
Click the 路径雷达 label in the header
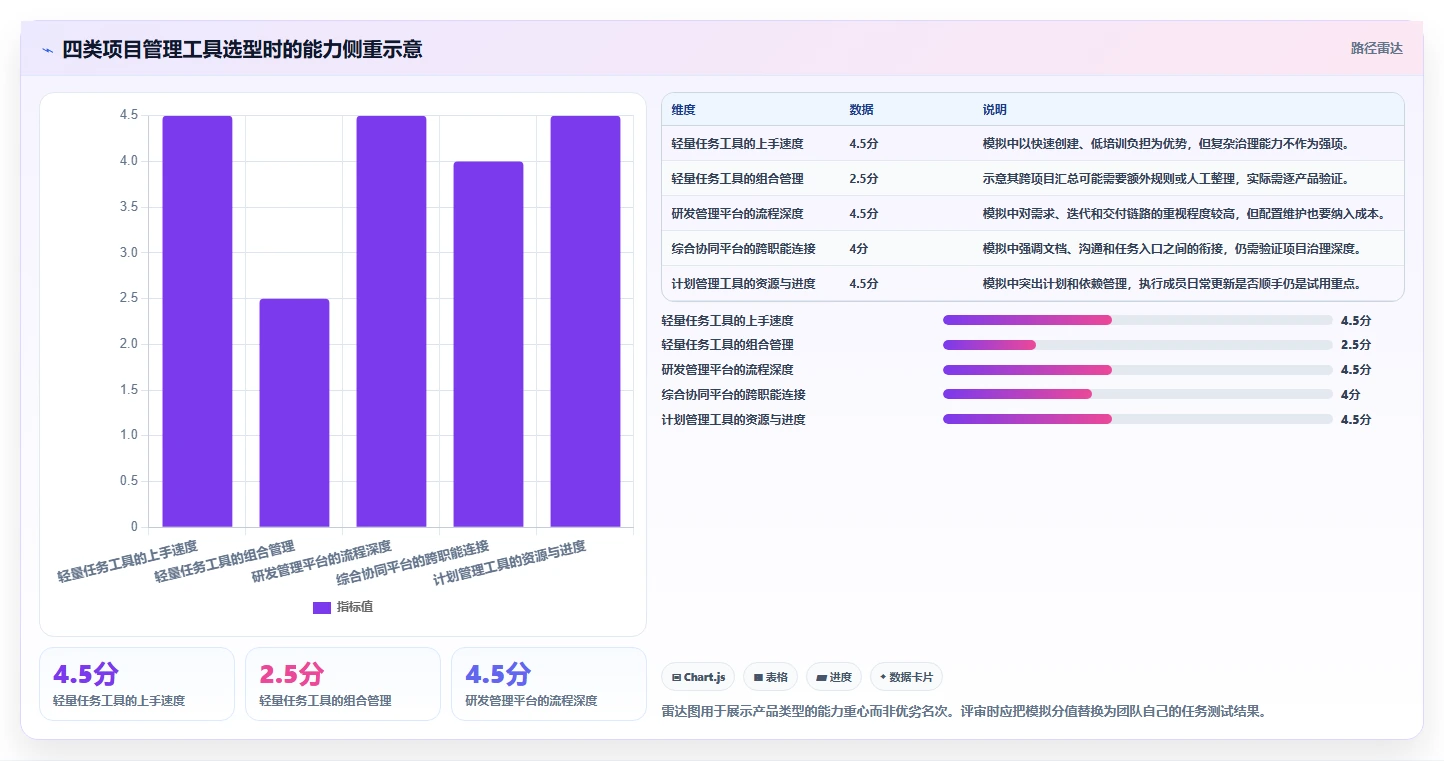click(1376, 48)
